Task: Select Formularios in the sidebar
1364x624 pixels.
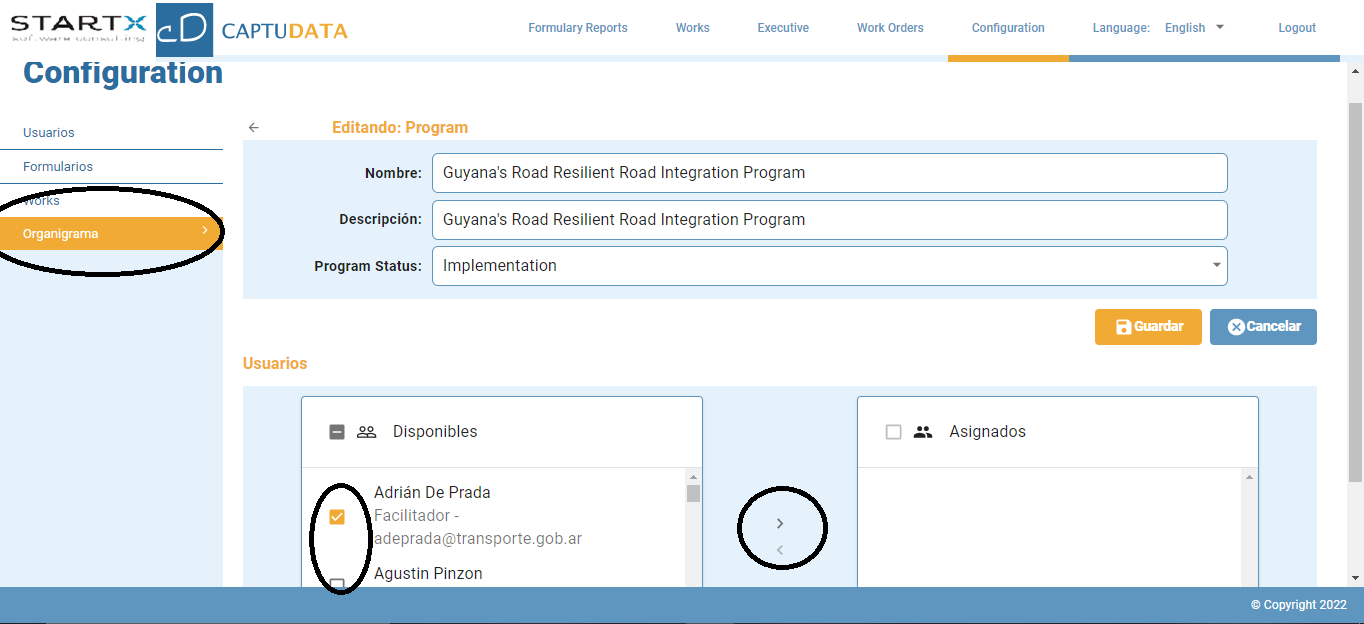Action: click(x=58, y=167)
